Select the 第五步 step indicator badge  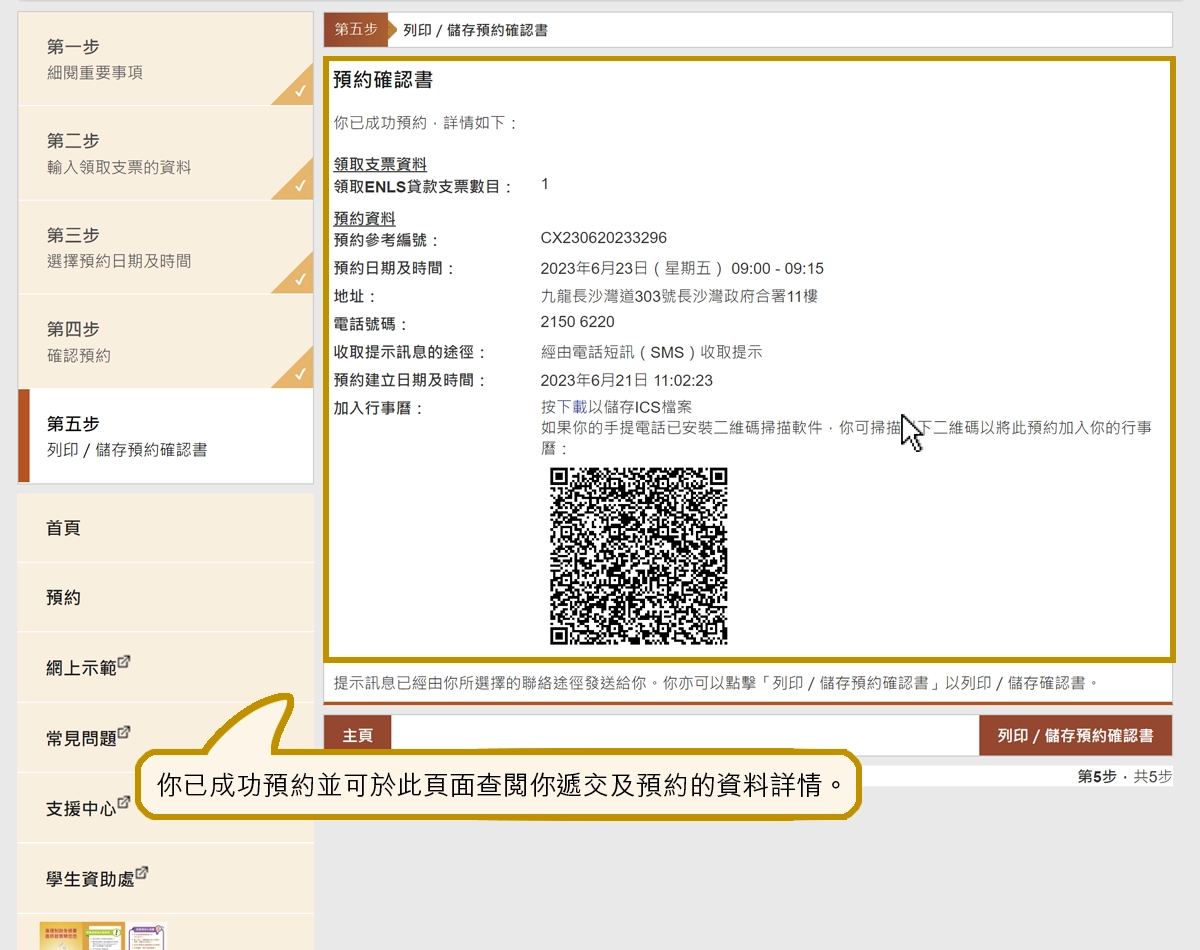356,30
